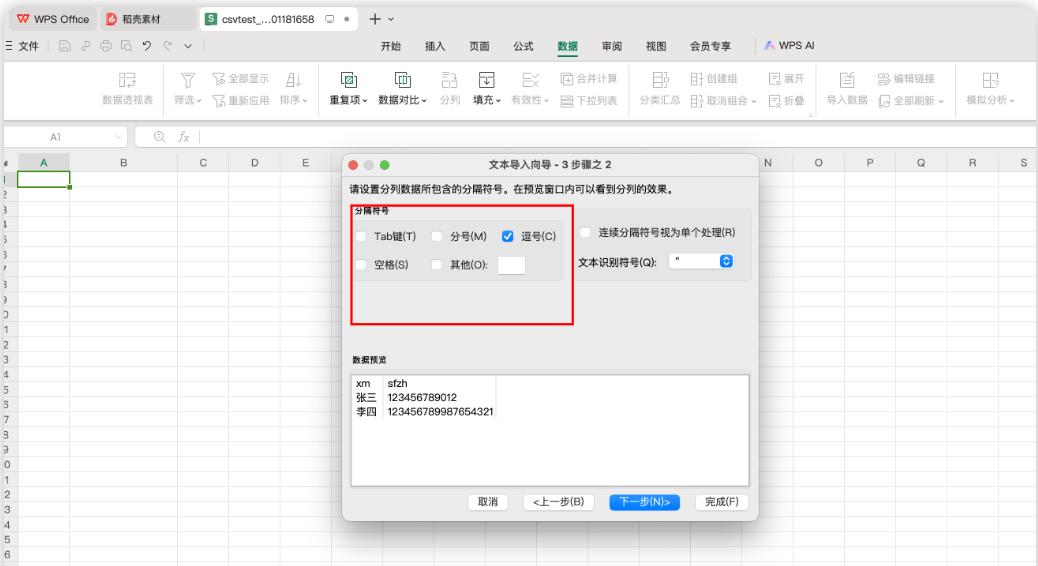Click the 重复项 duplicates icon

(x=348, y=81)
